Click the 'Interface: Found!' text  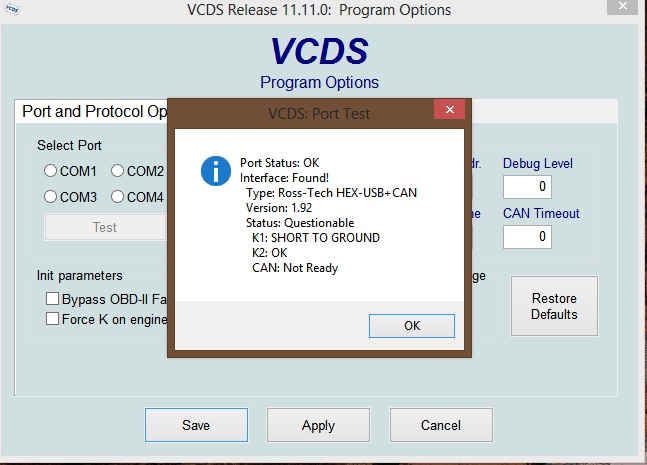coord(284,178)
